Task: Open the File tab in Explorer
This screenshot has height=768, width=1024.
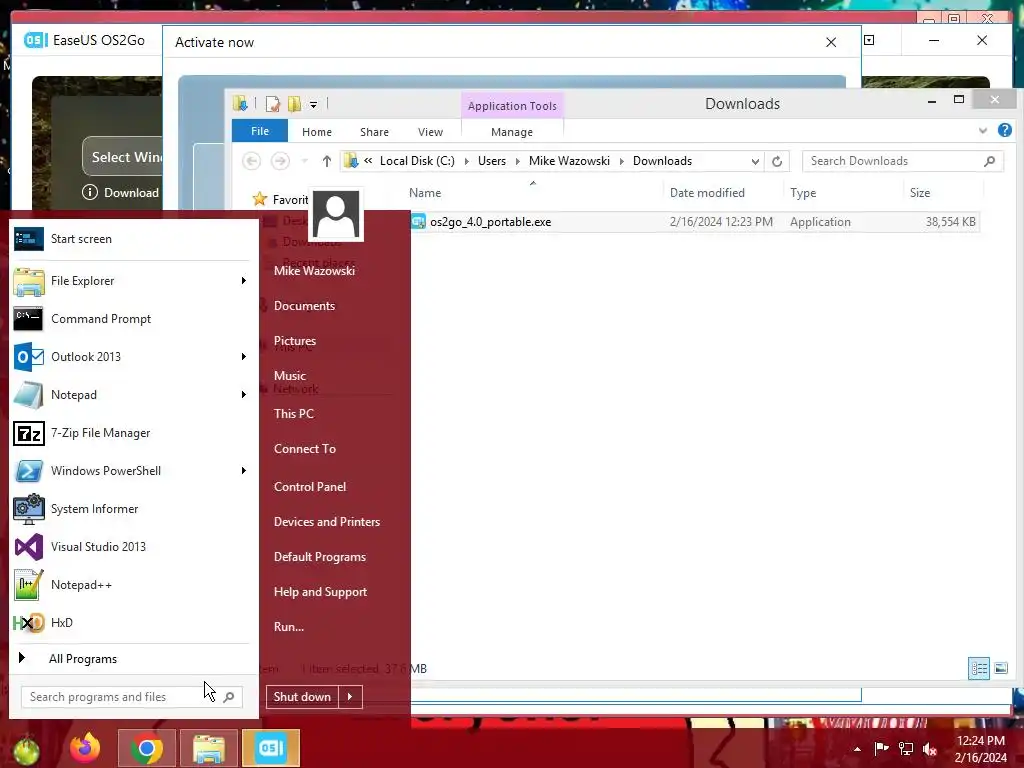Action: pyautogui.click(x=260, y=131)
